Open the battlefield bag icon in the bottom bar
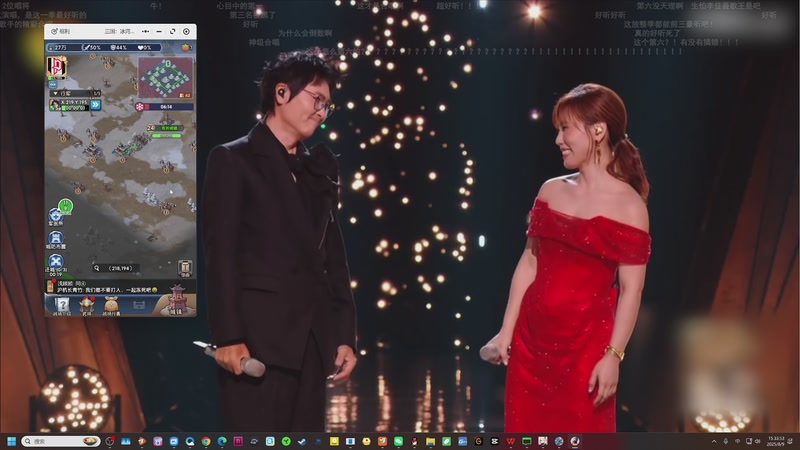Image resolution: width=800 pixels, height=450 pixels. [x=111, y=306]
